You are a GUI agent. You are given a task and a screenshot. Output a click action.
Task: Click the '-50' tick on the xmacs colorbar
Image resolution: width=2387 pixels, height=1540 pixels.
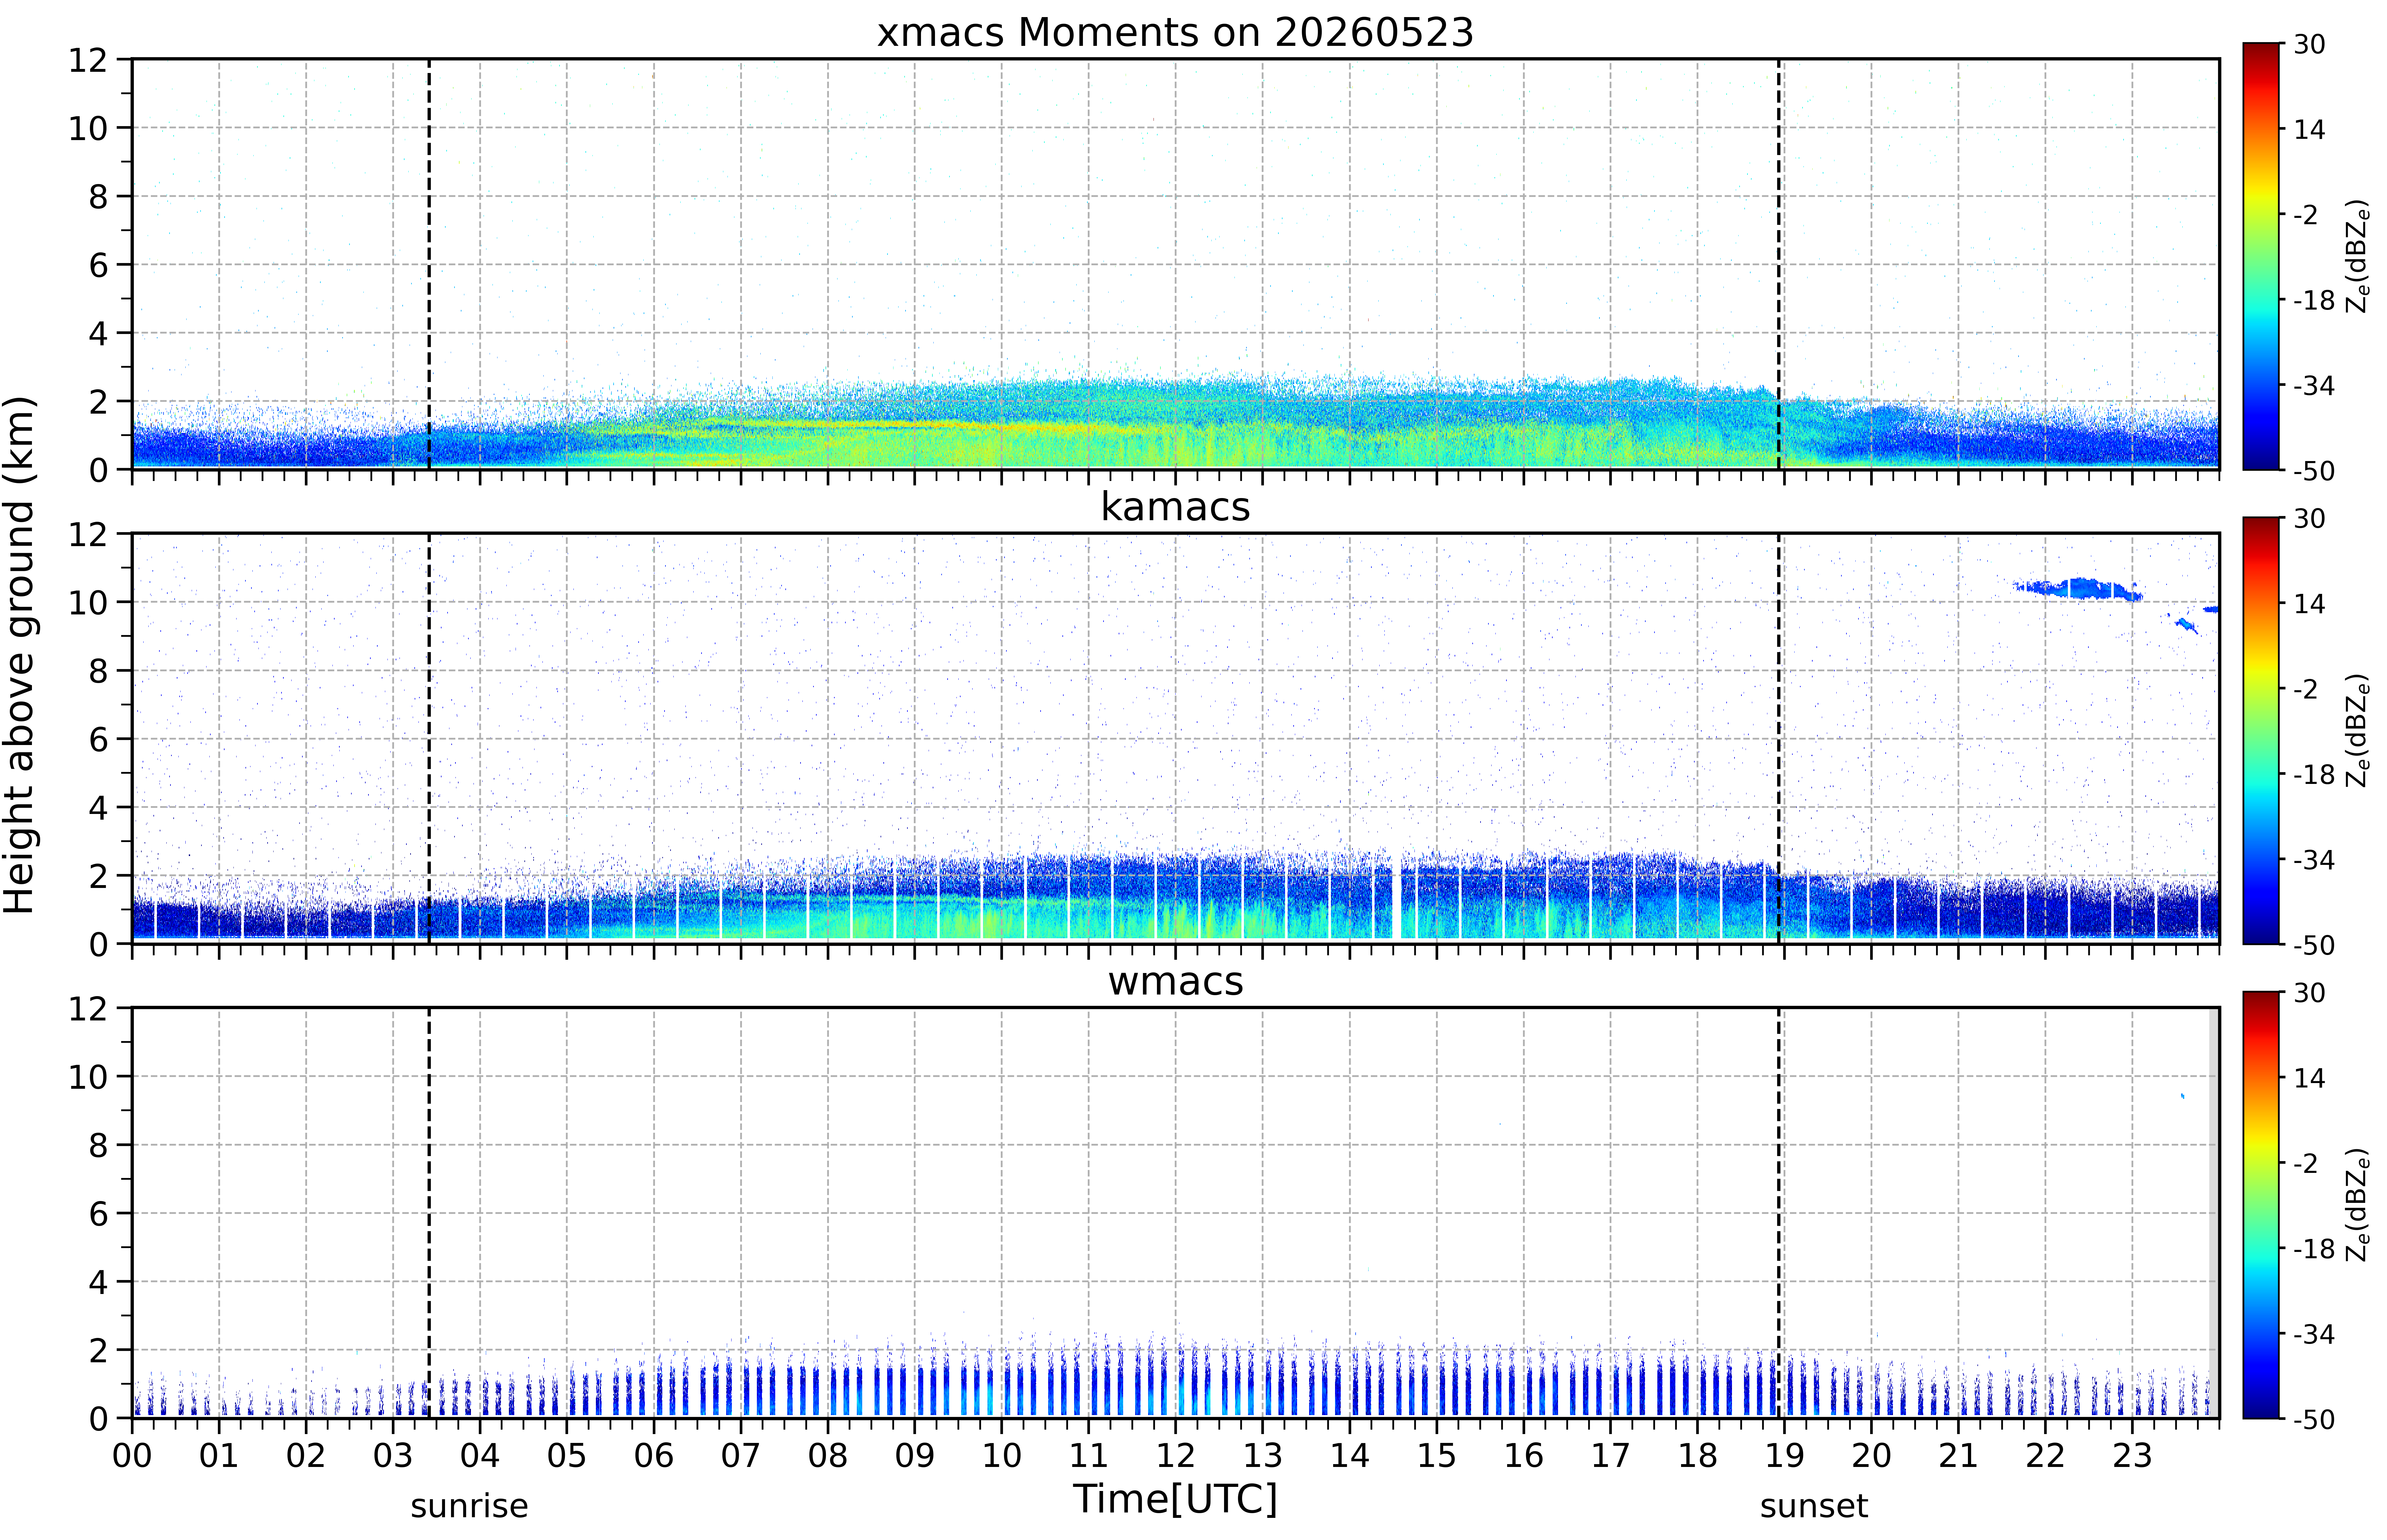pyautogui.click(x=2314, y=471)
